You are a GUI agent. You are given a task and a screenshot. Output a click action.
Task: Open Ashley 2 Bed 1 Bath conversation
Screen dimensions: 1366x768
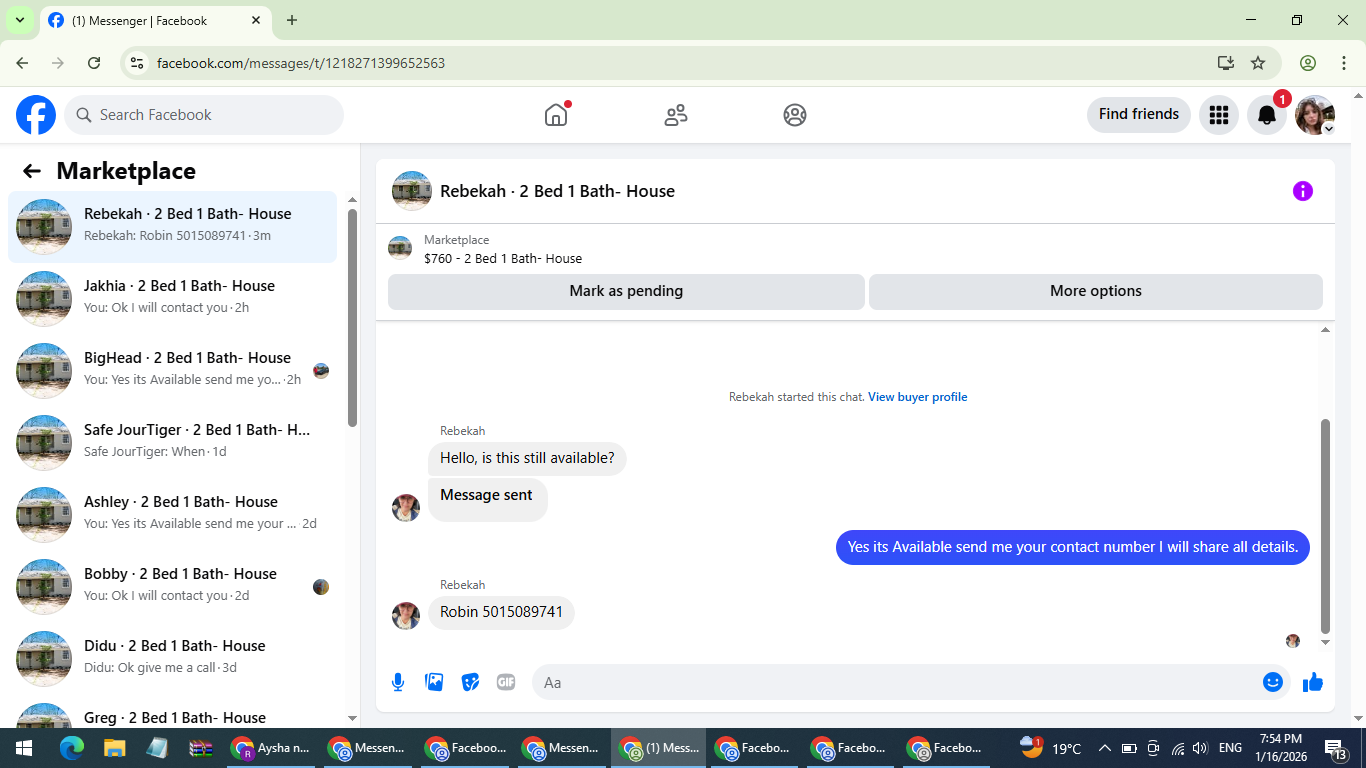(173, 515)
